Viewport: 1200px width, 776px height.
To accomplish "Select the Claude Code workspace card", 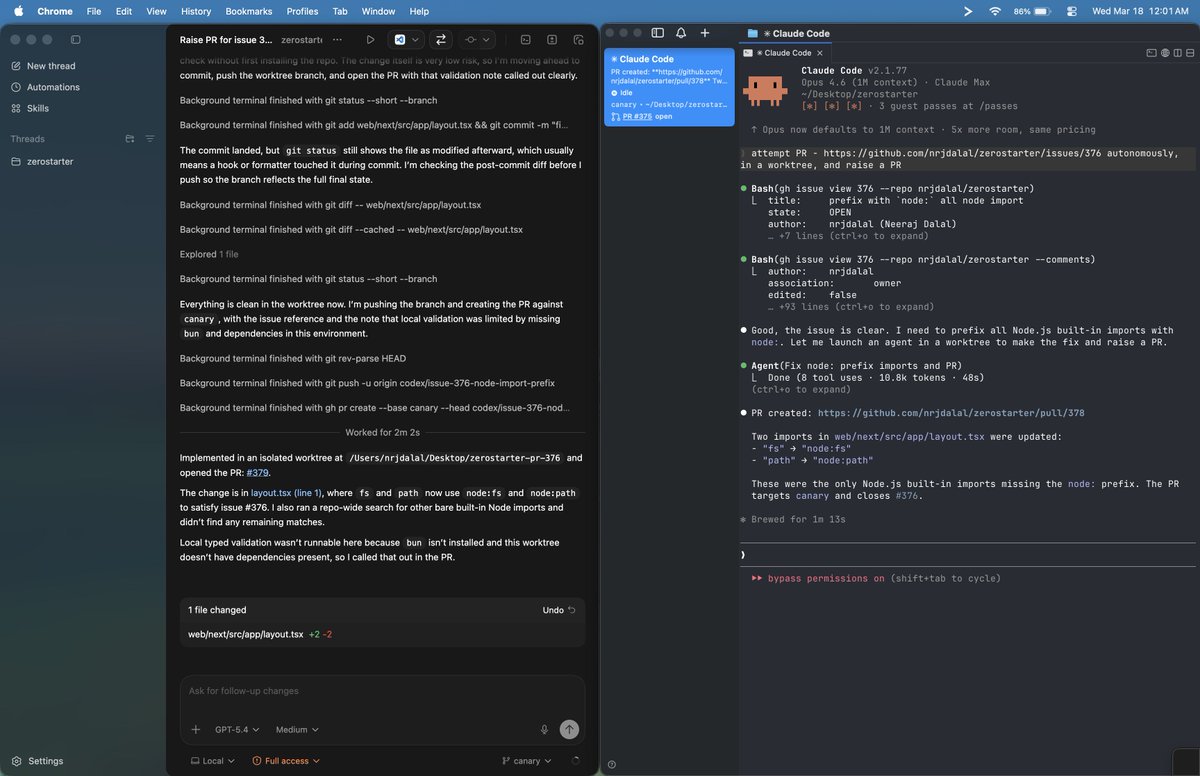I will tap(669, 88).
